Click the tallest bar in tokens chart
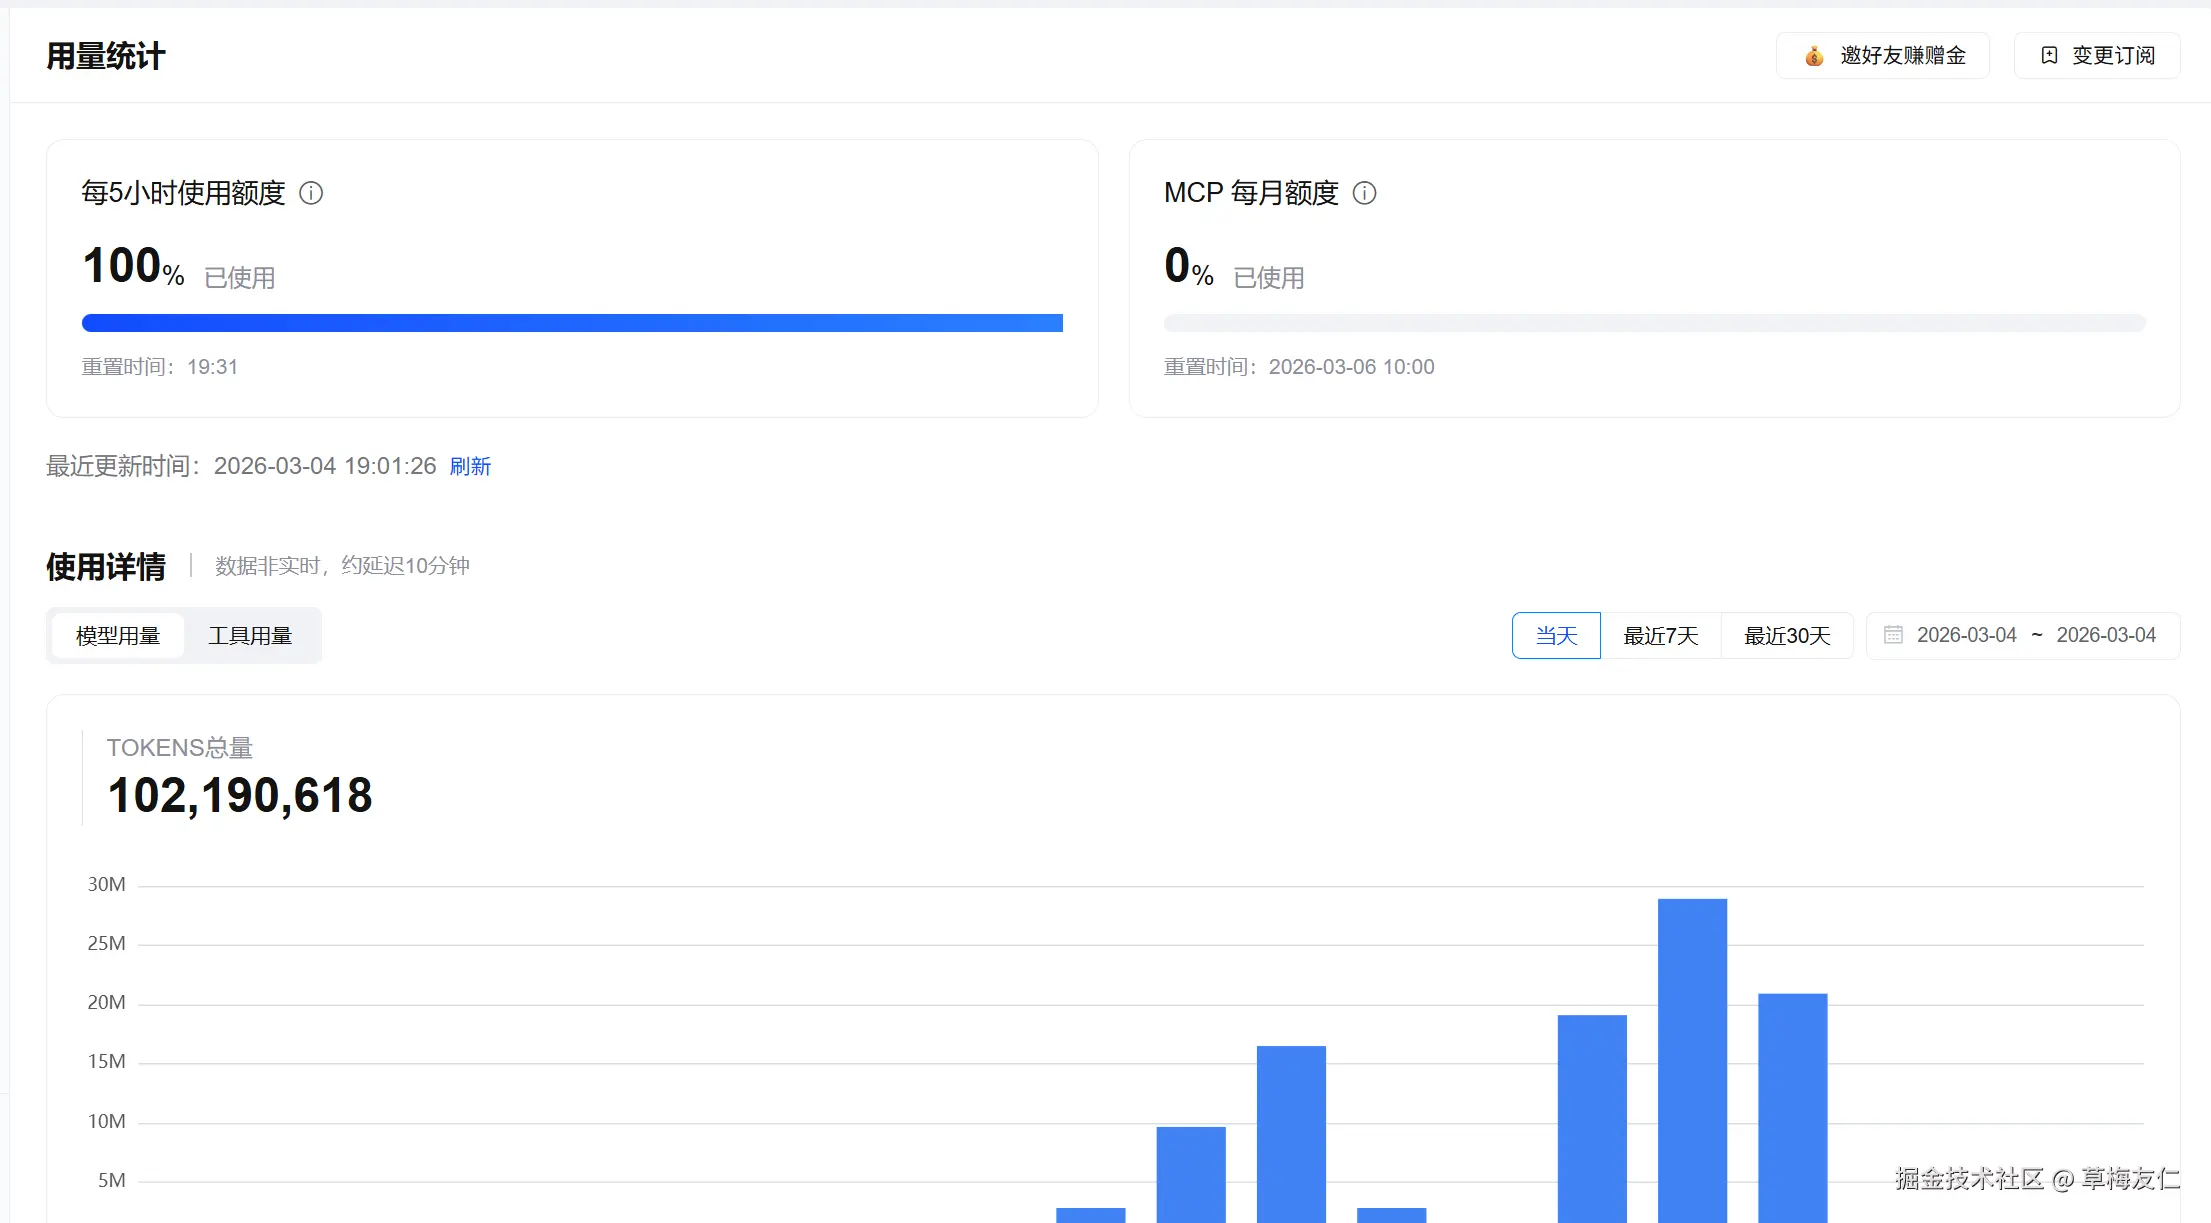 coord(1692,1060)
